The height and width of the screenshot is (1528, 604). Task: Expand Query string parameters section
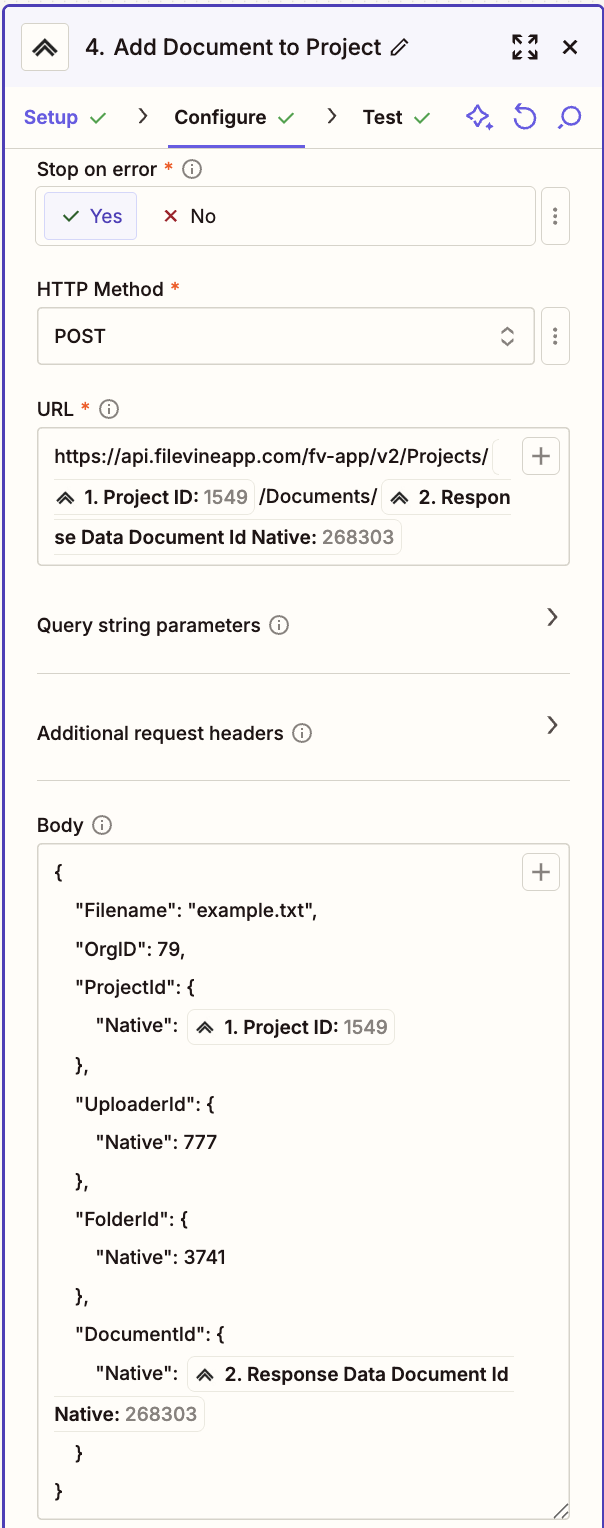tap(552, 617)
